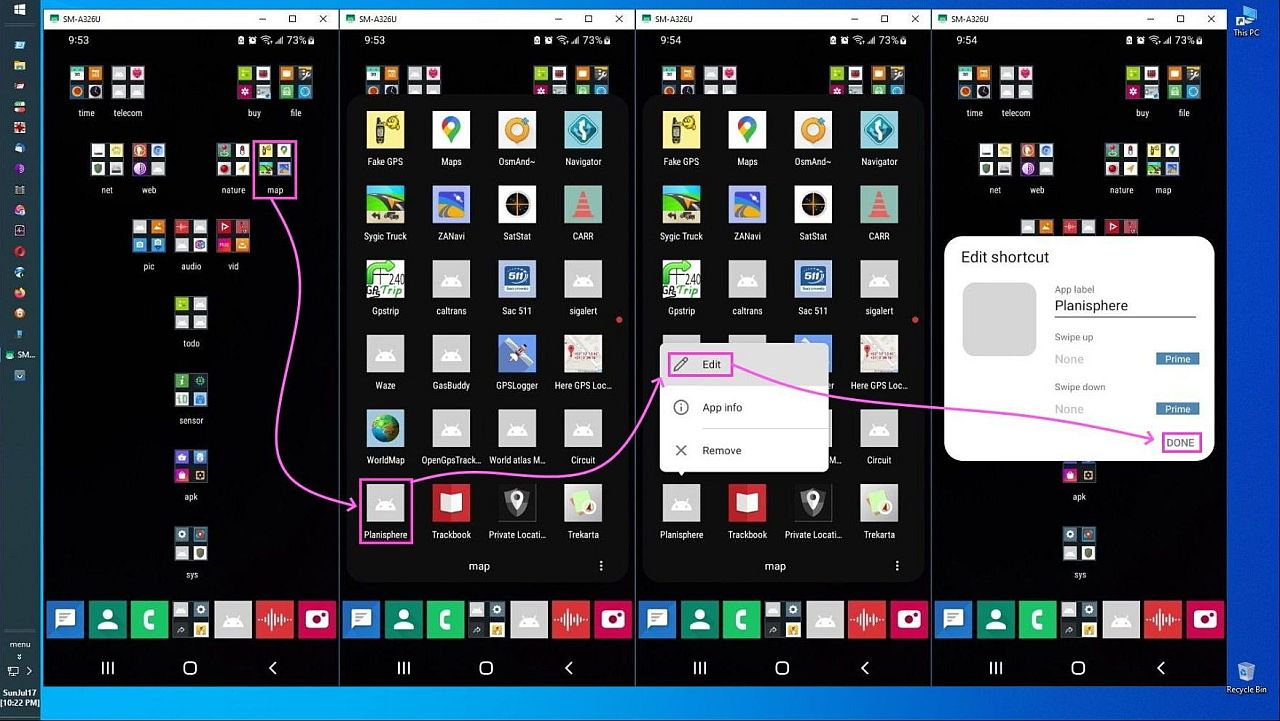1280x721 pixels.
Task: Open web folder in 9:53 home screen window
Action: (149, 160)
